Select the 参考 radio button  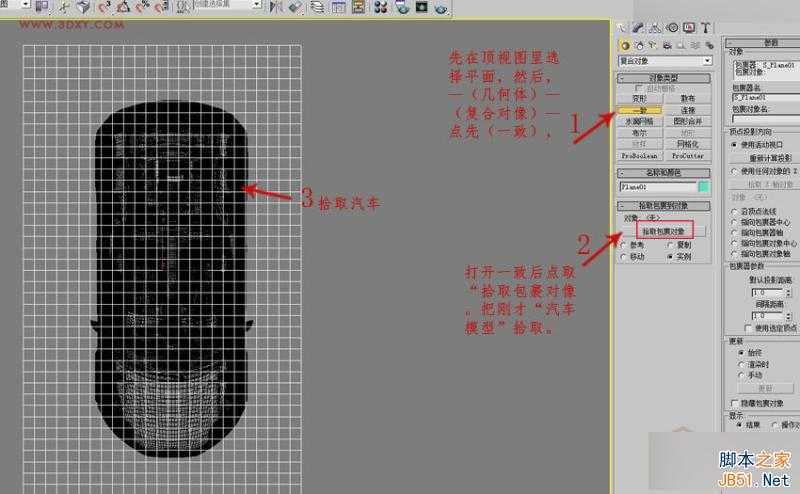[x=623, y=245]
